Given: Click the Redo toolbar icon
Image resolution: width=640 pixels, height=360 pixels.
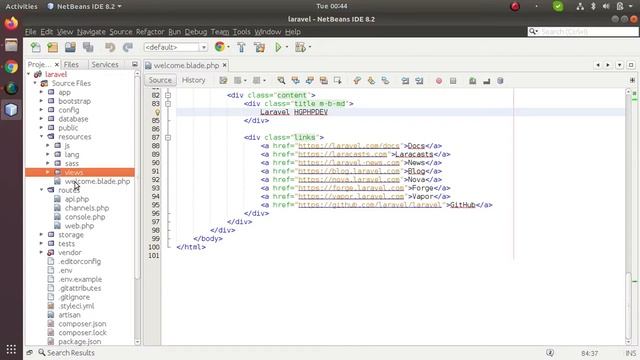Looking at the screenshot, I should click(x=128, y=47).
